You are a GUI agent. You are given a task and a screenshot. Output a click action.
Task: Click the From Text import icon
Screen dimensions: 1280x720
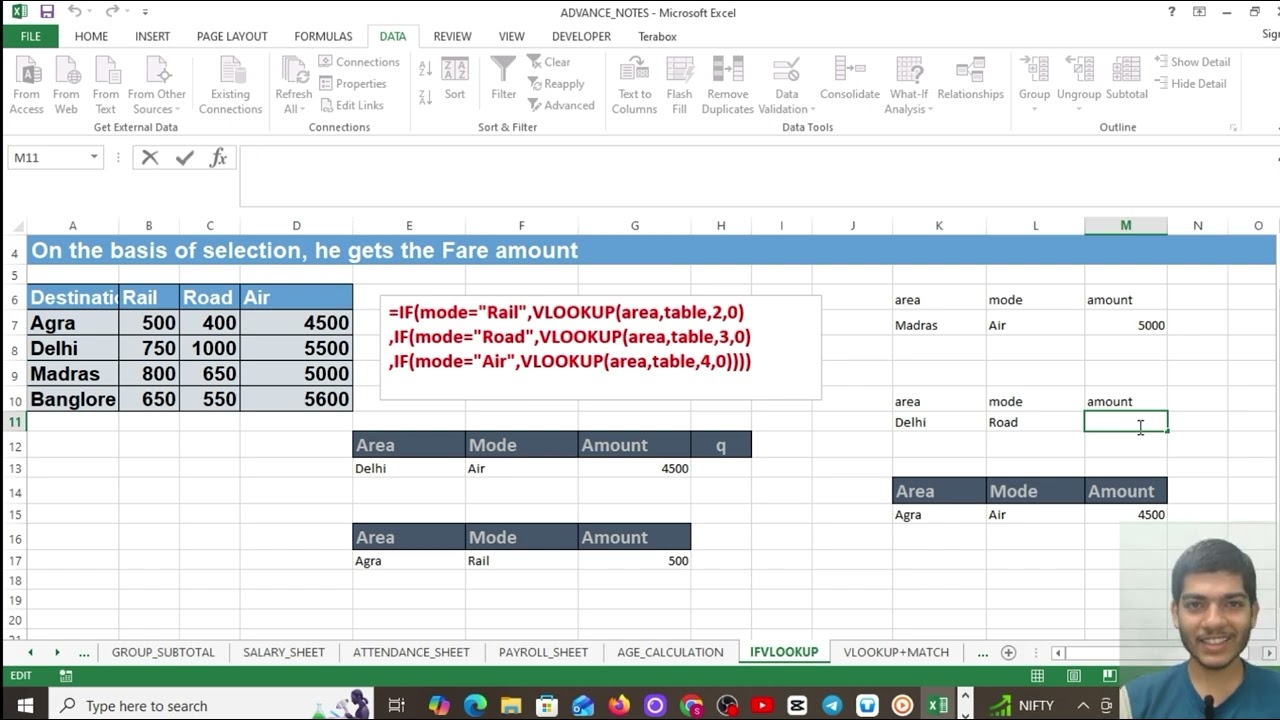(x=105, y=85)
